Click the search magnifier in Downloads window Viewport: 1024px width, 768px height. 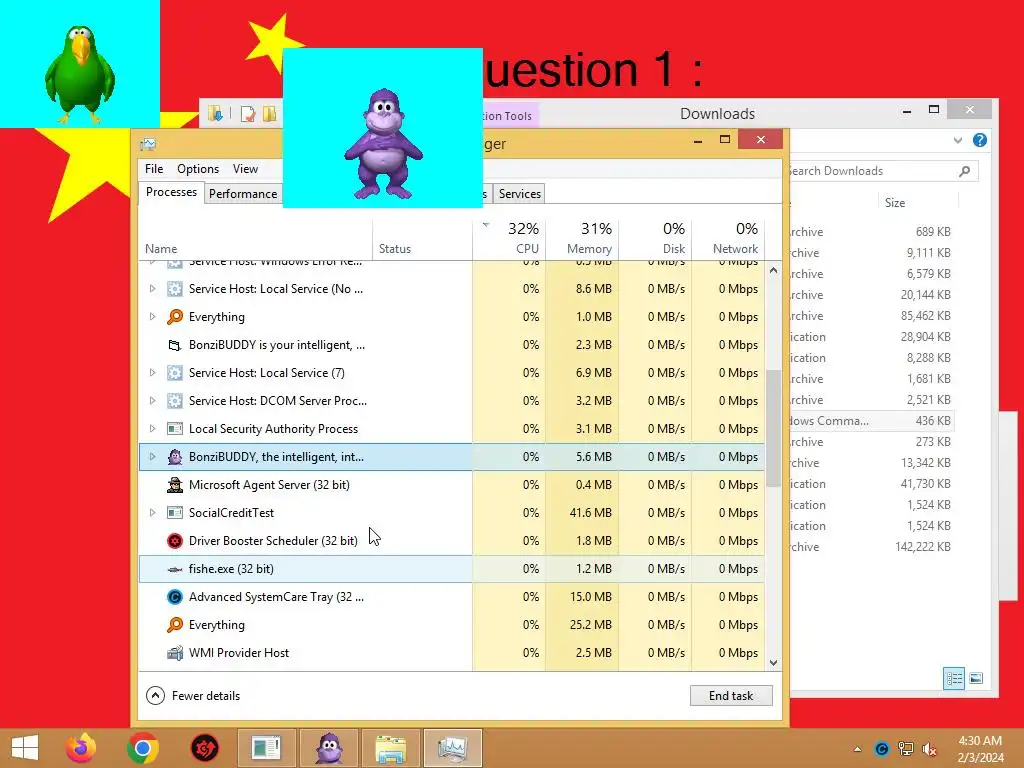965,171
